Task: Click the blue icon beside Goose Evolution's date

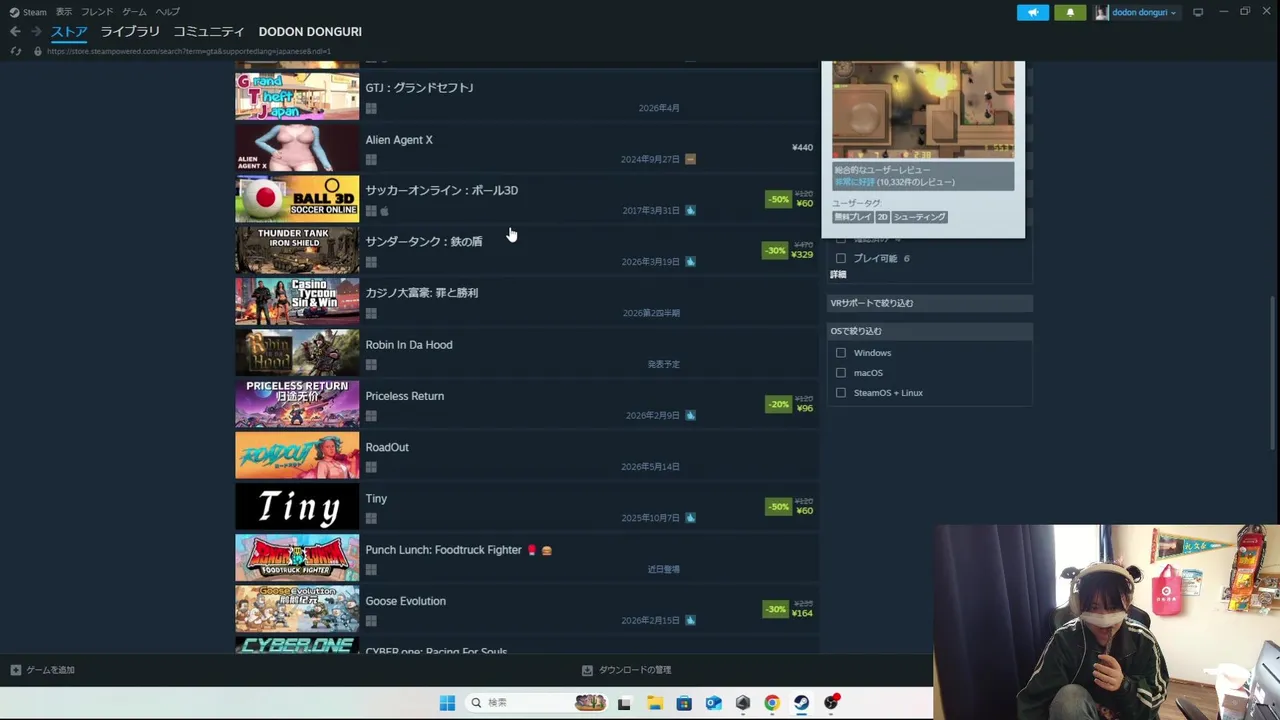Action: pyautogui.click(x=690, y=620)
